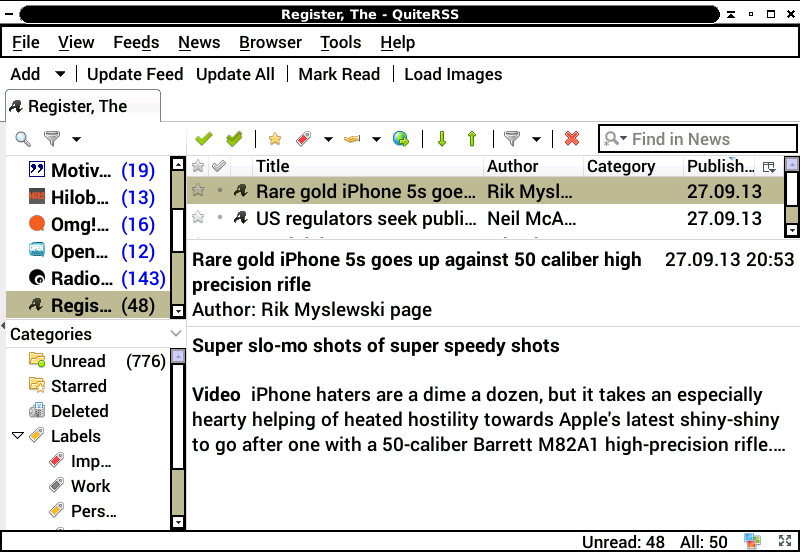The height and width of the screenshot is (552, 800).
Task: Sort by the Author column header
Action: (x=533, y=166)
